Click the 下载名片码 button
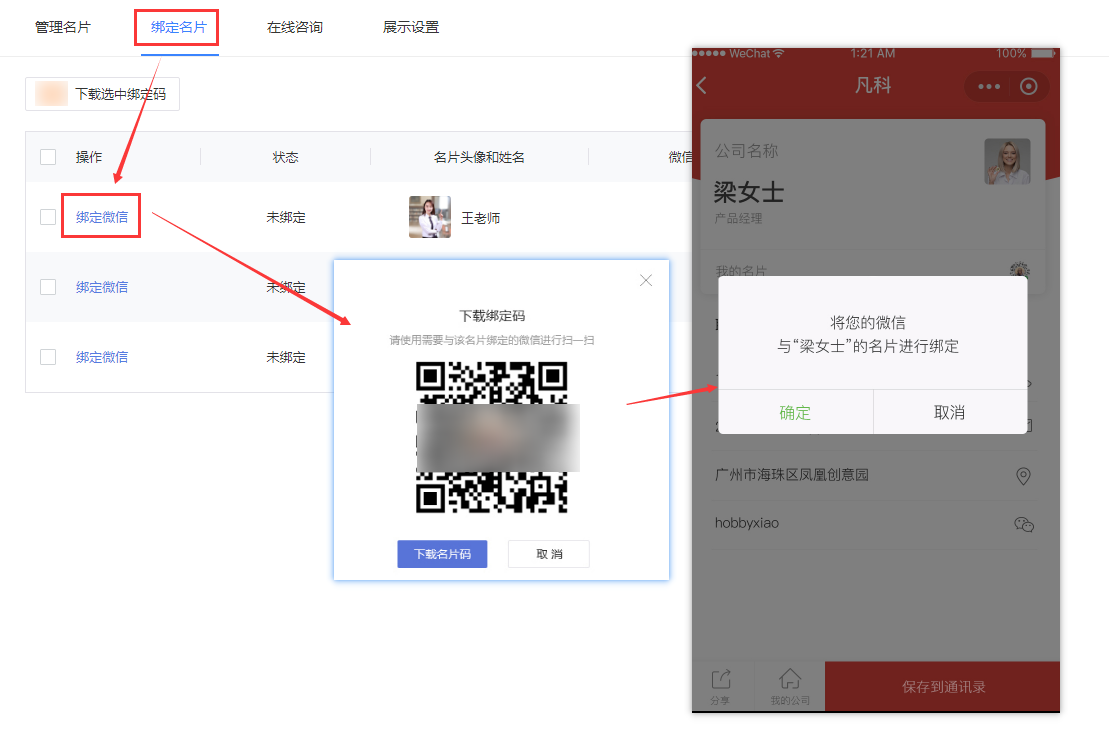Viewport: 1109px width, 742px height. click(442, 554)
